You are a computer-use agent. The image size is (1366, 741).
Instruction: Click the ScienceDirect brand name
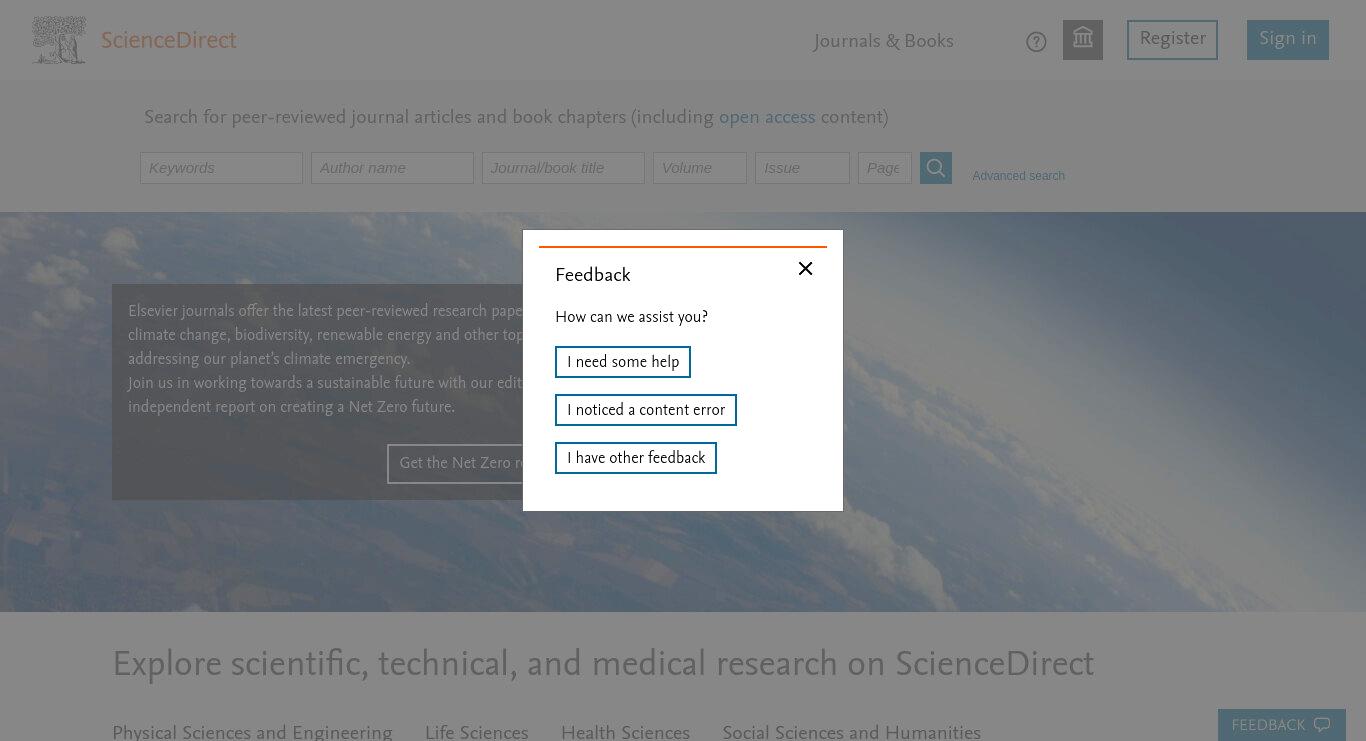[x=168, y=41]
